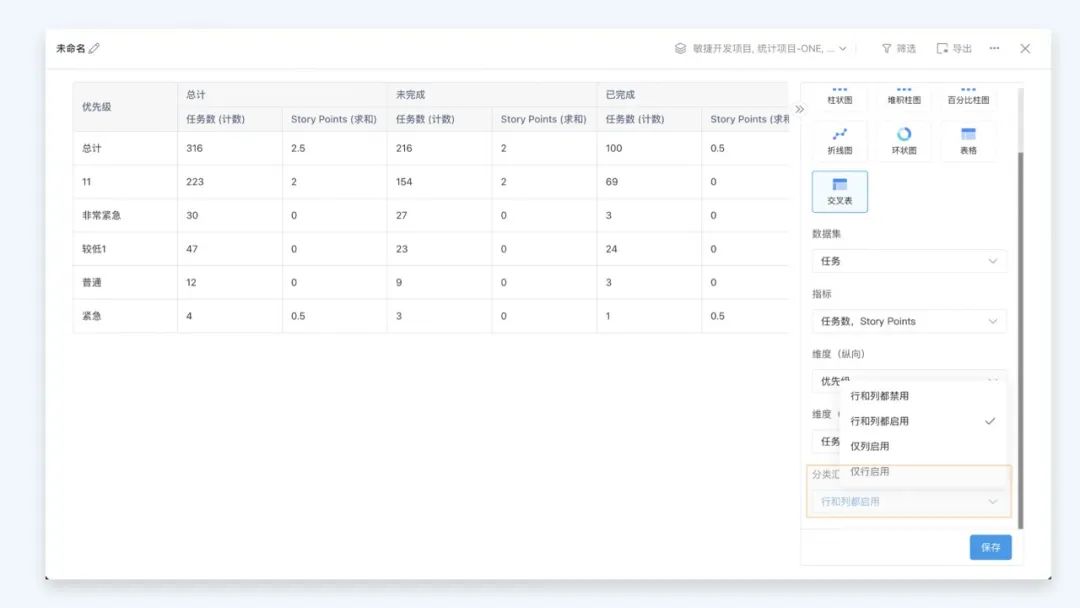The image size is (1080, 608).
Task: Select the 柱状图 bar chart type
Action: (840, 97)
